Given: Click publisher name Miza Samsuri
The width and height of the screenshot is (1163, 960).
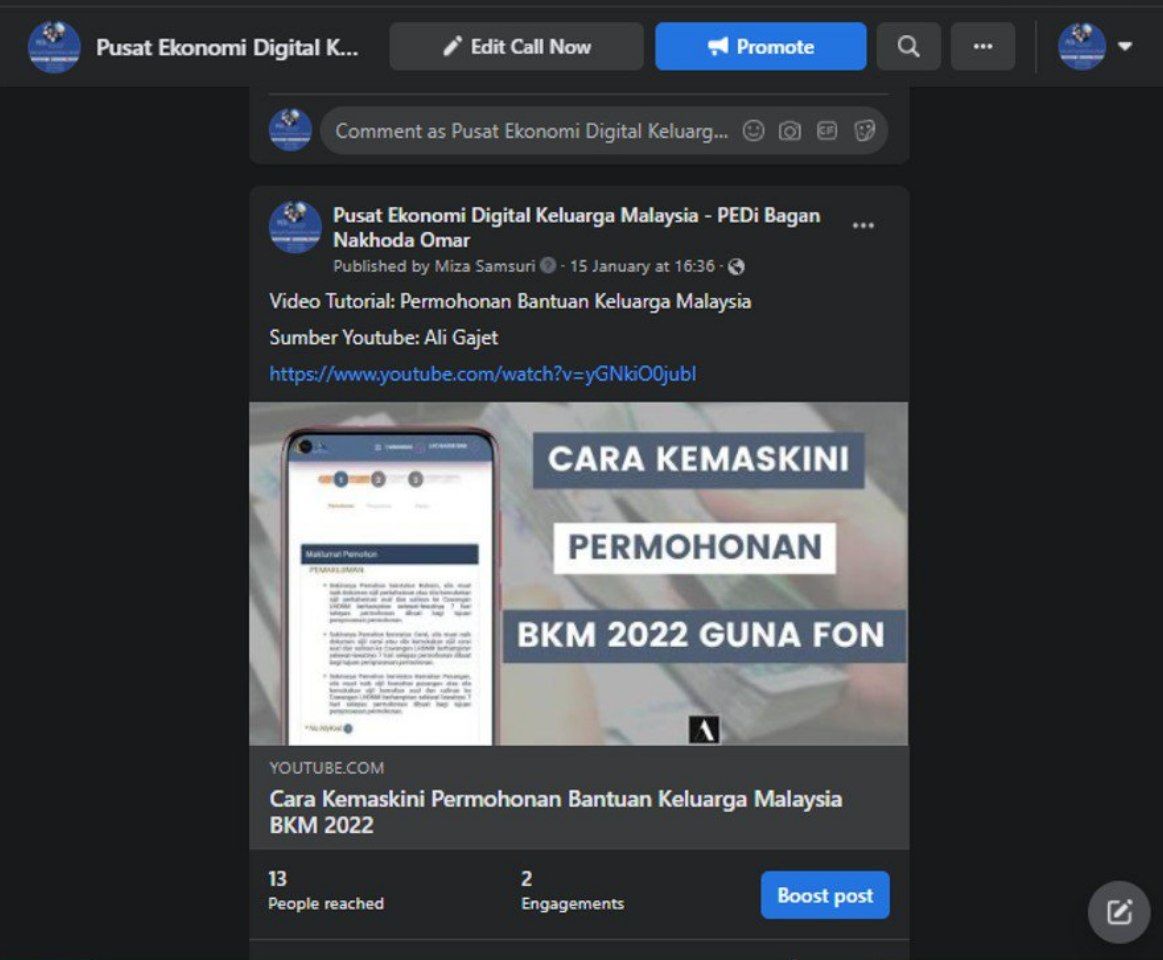Looking at the screenshot, I should point(484,266).
